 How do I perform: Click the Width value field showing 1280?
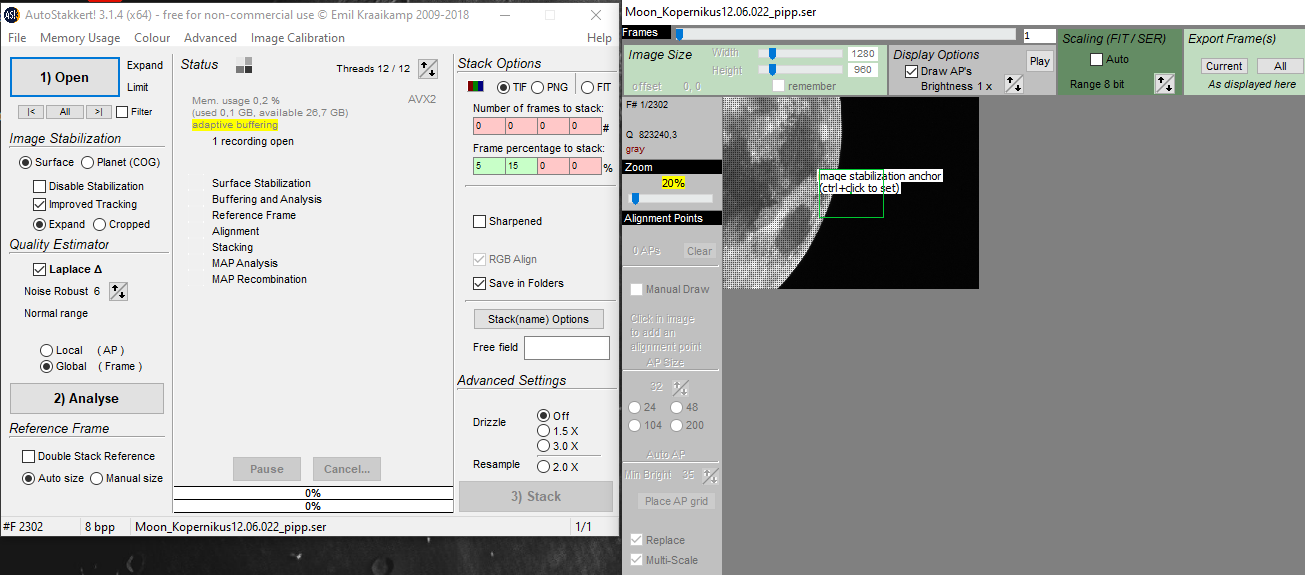point(864,53)
